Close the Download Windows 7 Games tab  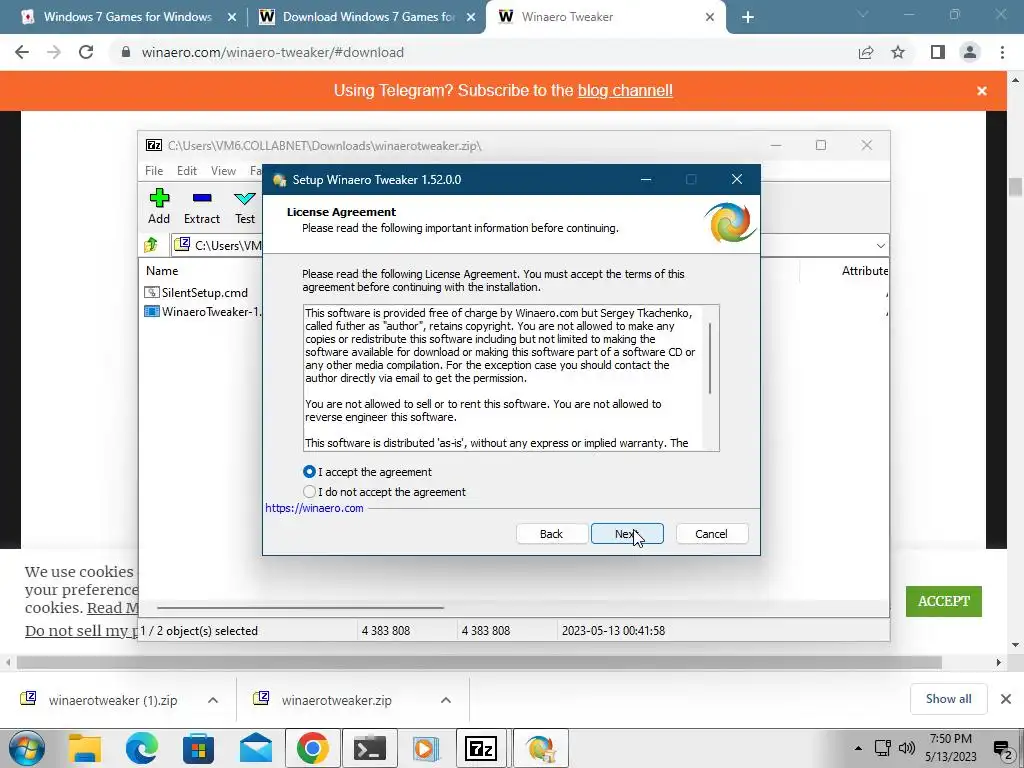point(471,18)
